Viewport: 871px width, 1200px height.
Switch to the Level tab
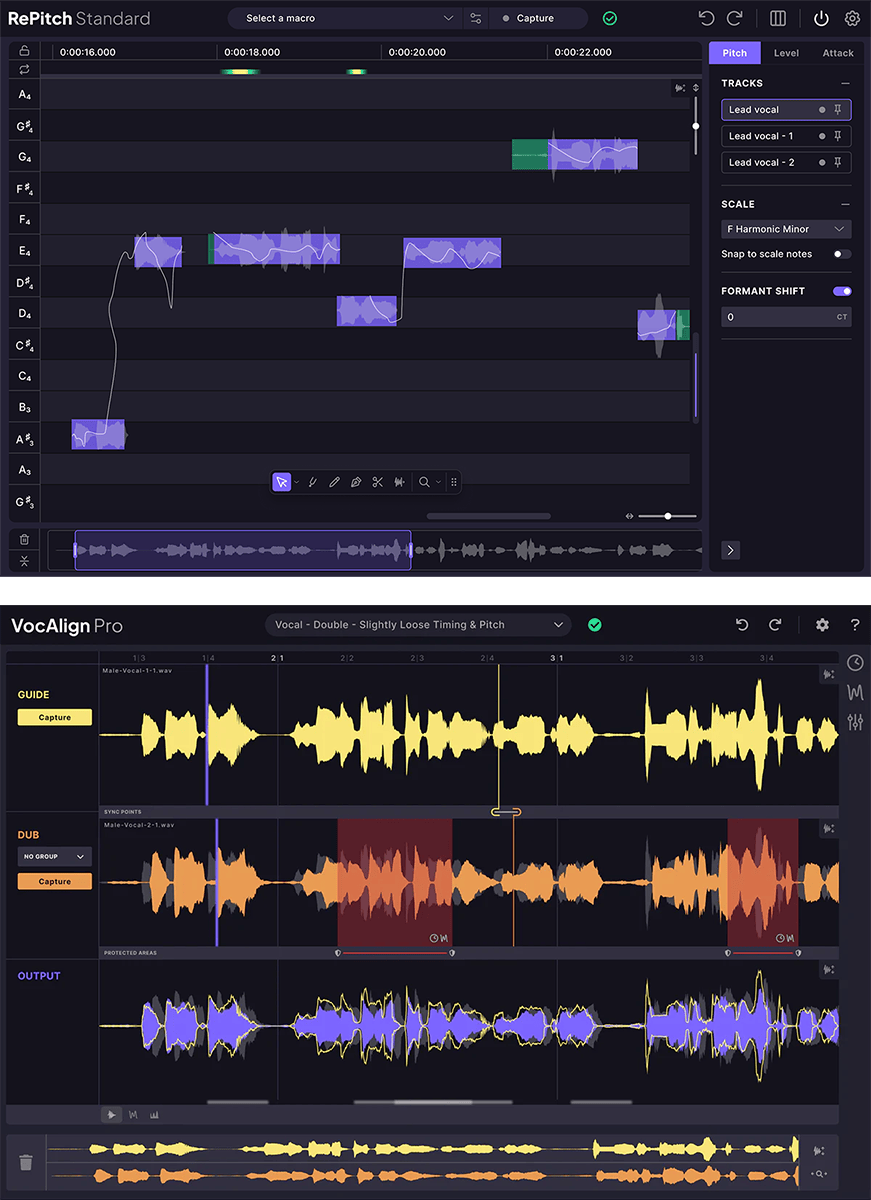click(x=786, y=52)
